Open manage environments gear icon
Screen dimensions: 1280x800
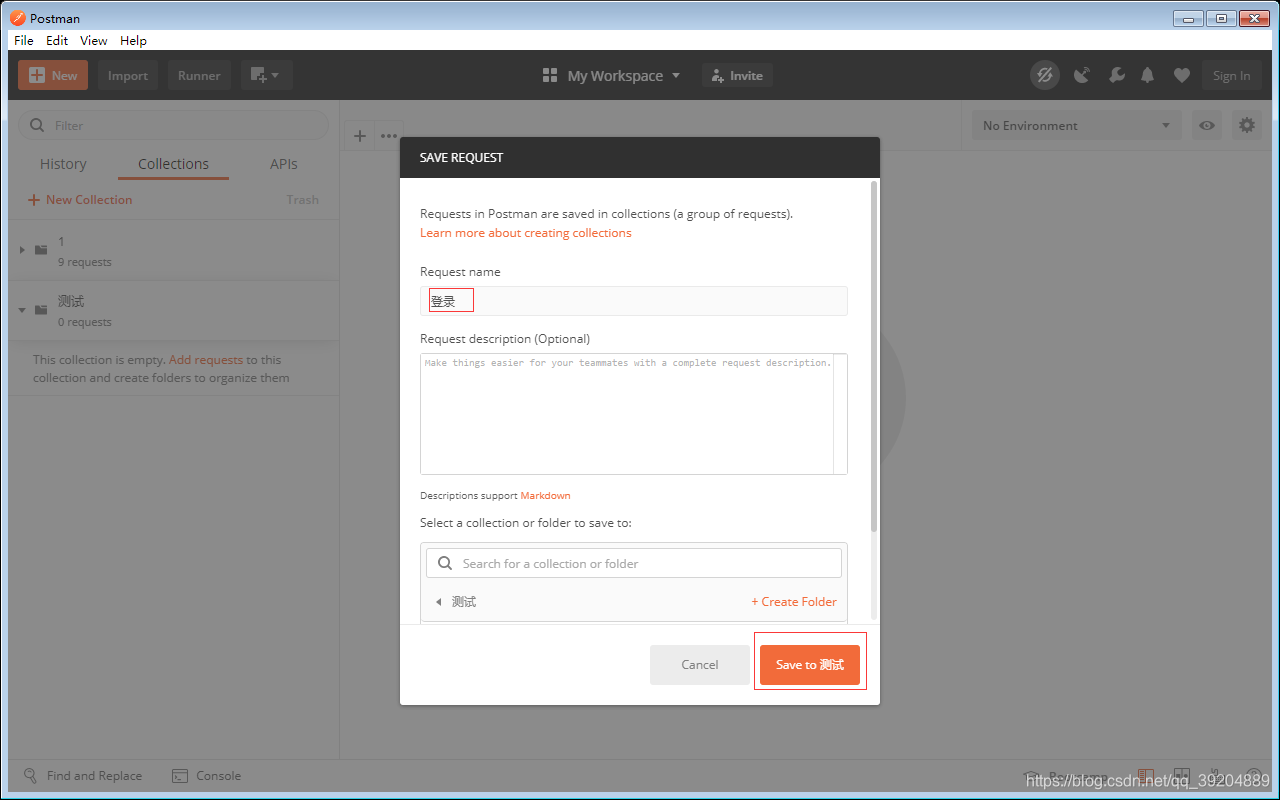tap(1246, 125)
